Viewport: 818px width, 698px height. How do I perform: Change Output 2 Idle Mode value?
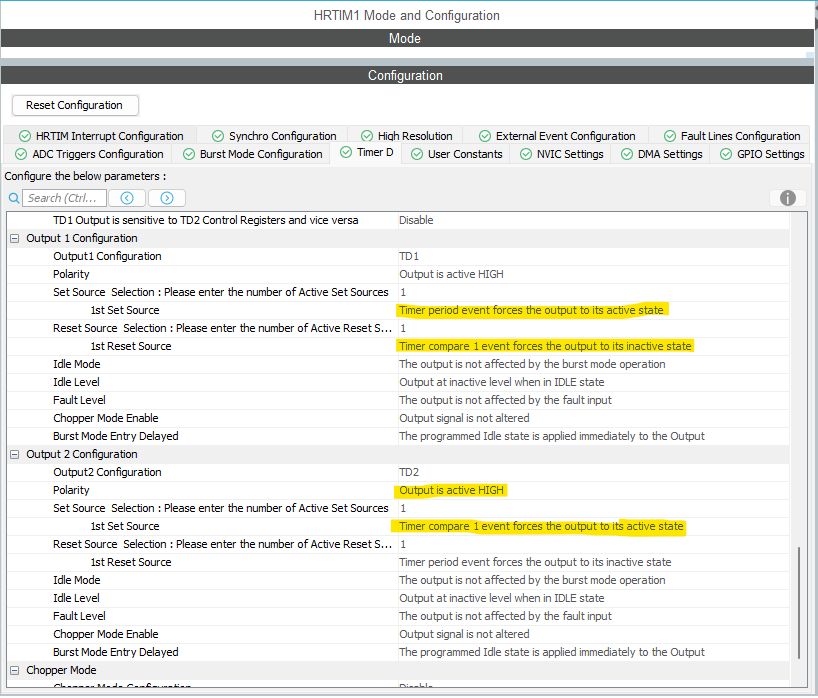[594, 580]
